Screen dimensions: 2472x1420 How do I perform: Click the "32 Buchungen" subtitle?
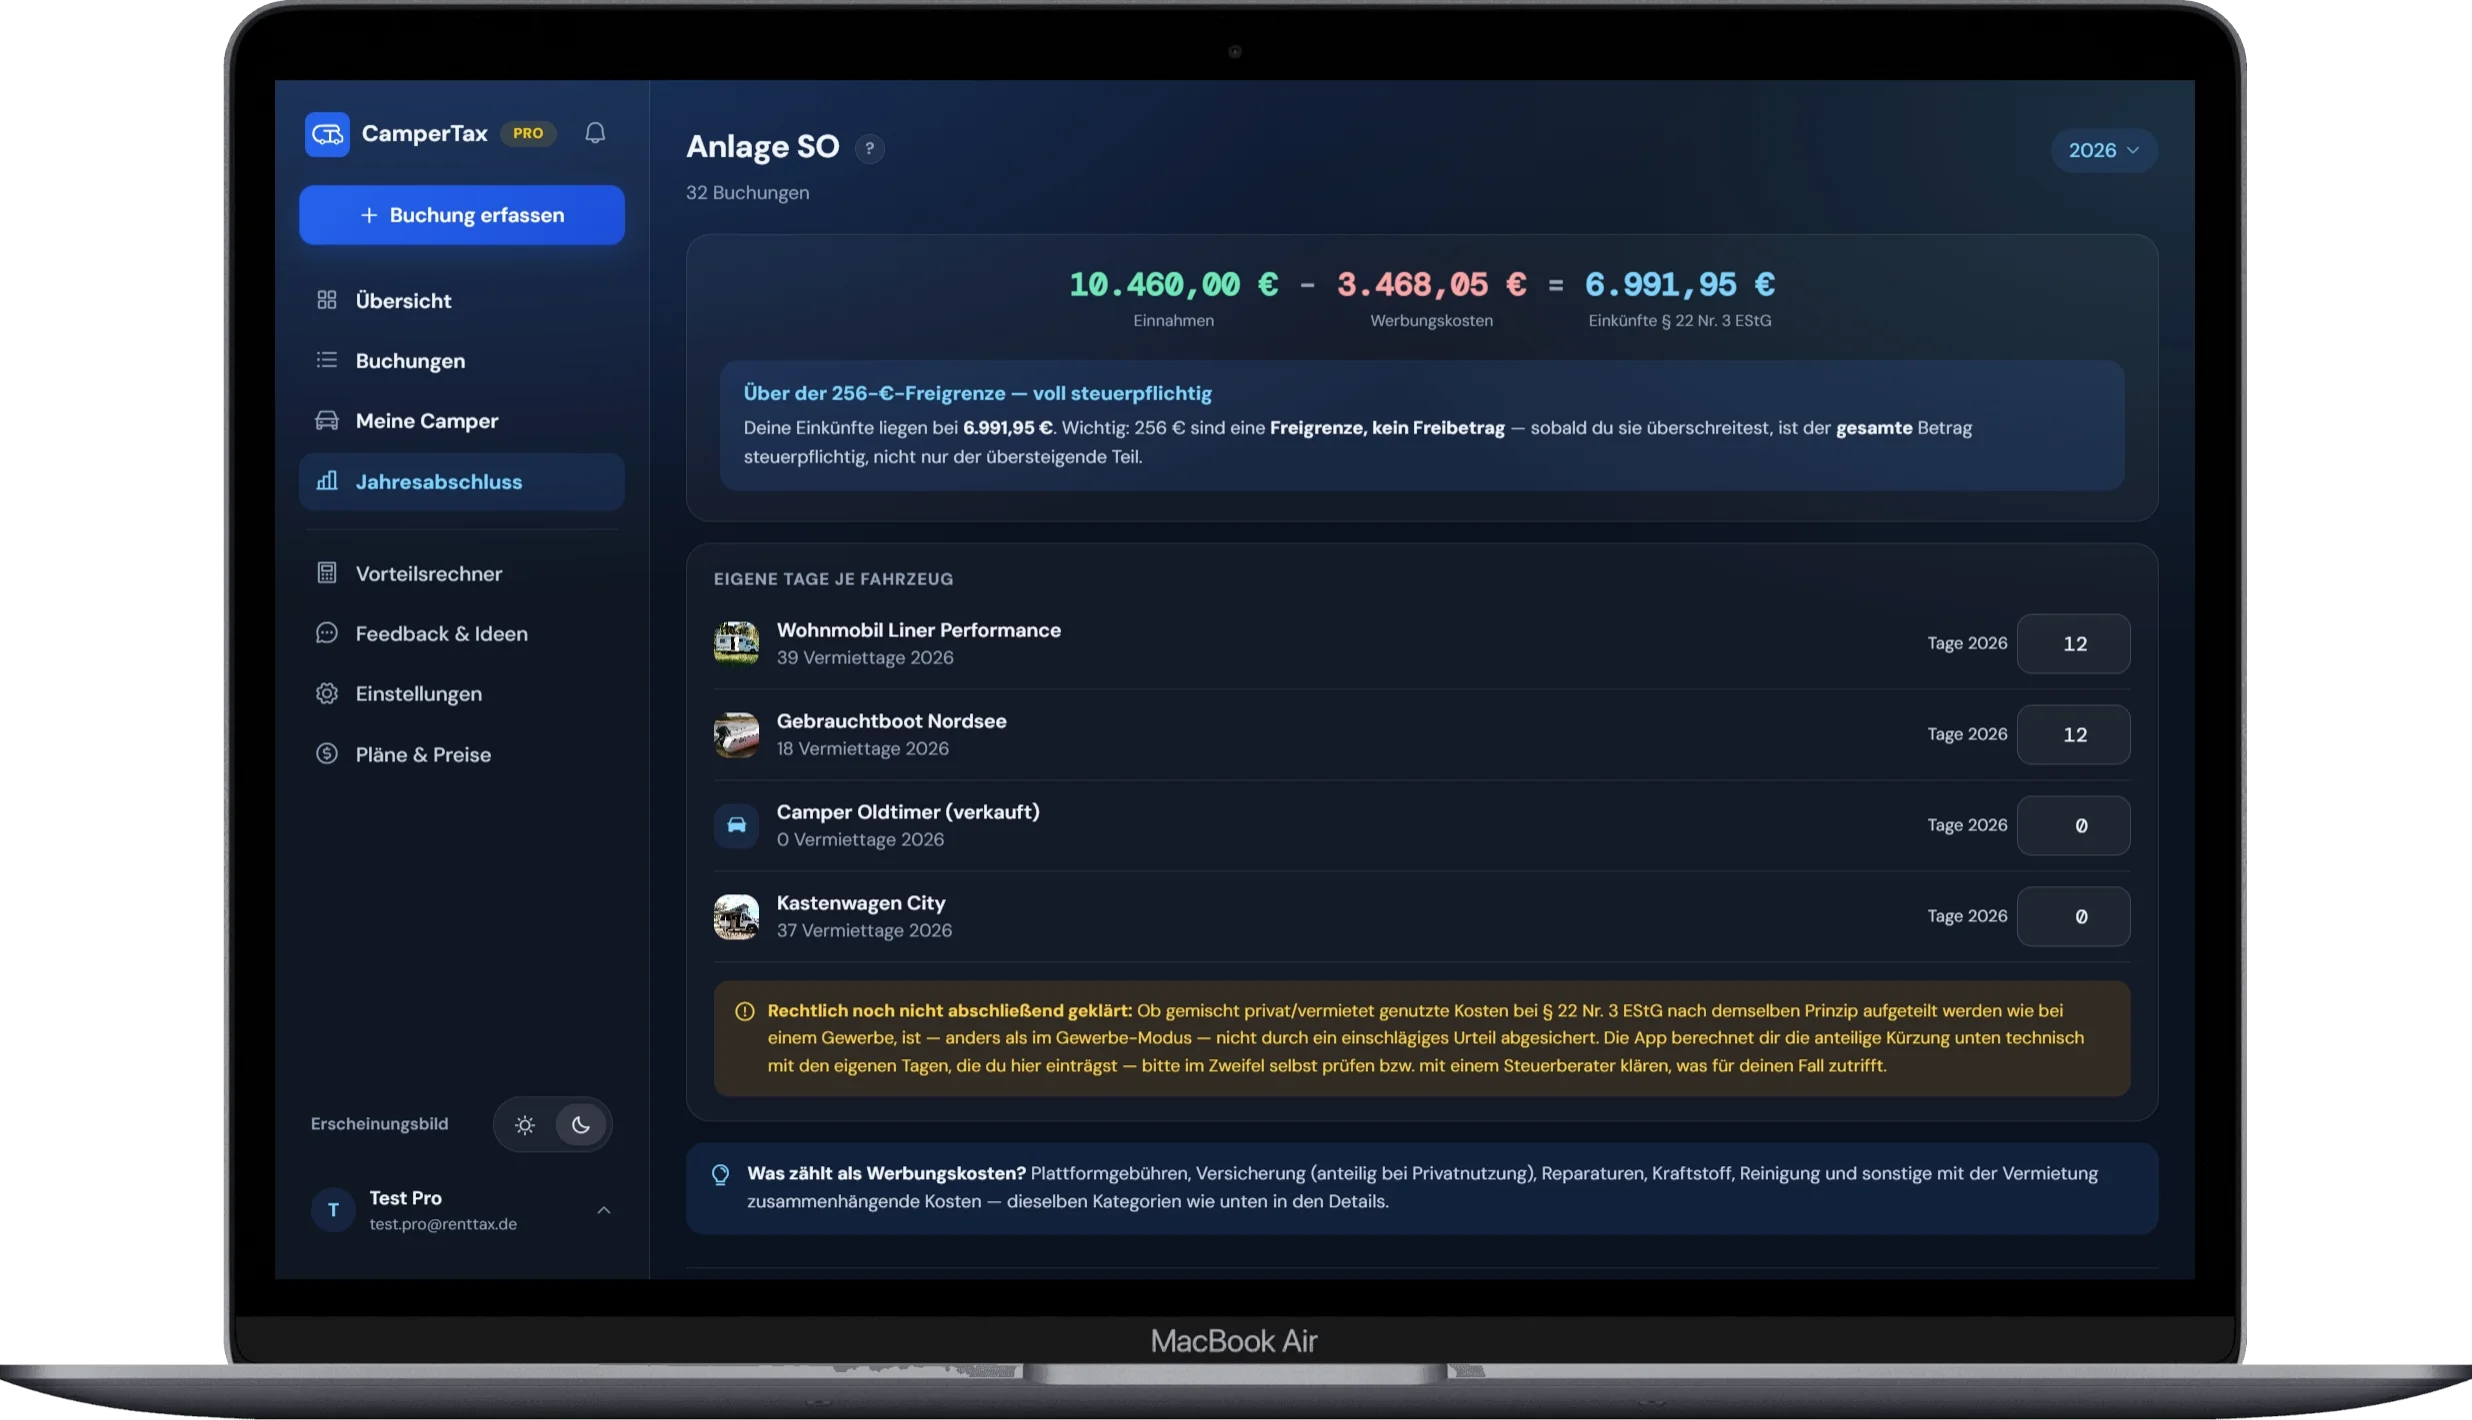pyautogui.click(x=748, y=192)
